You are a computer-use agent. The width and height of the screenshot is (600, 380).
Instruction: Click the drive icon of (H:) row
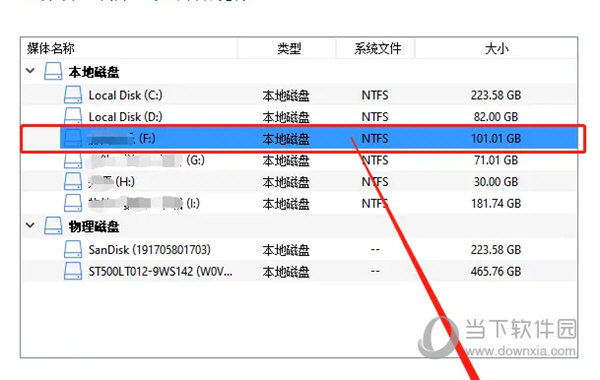coord(73,181)
